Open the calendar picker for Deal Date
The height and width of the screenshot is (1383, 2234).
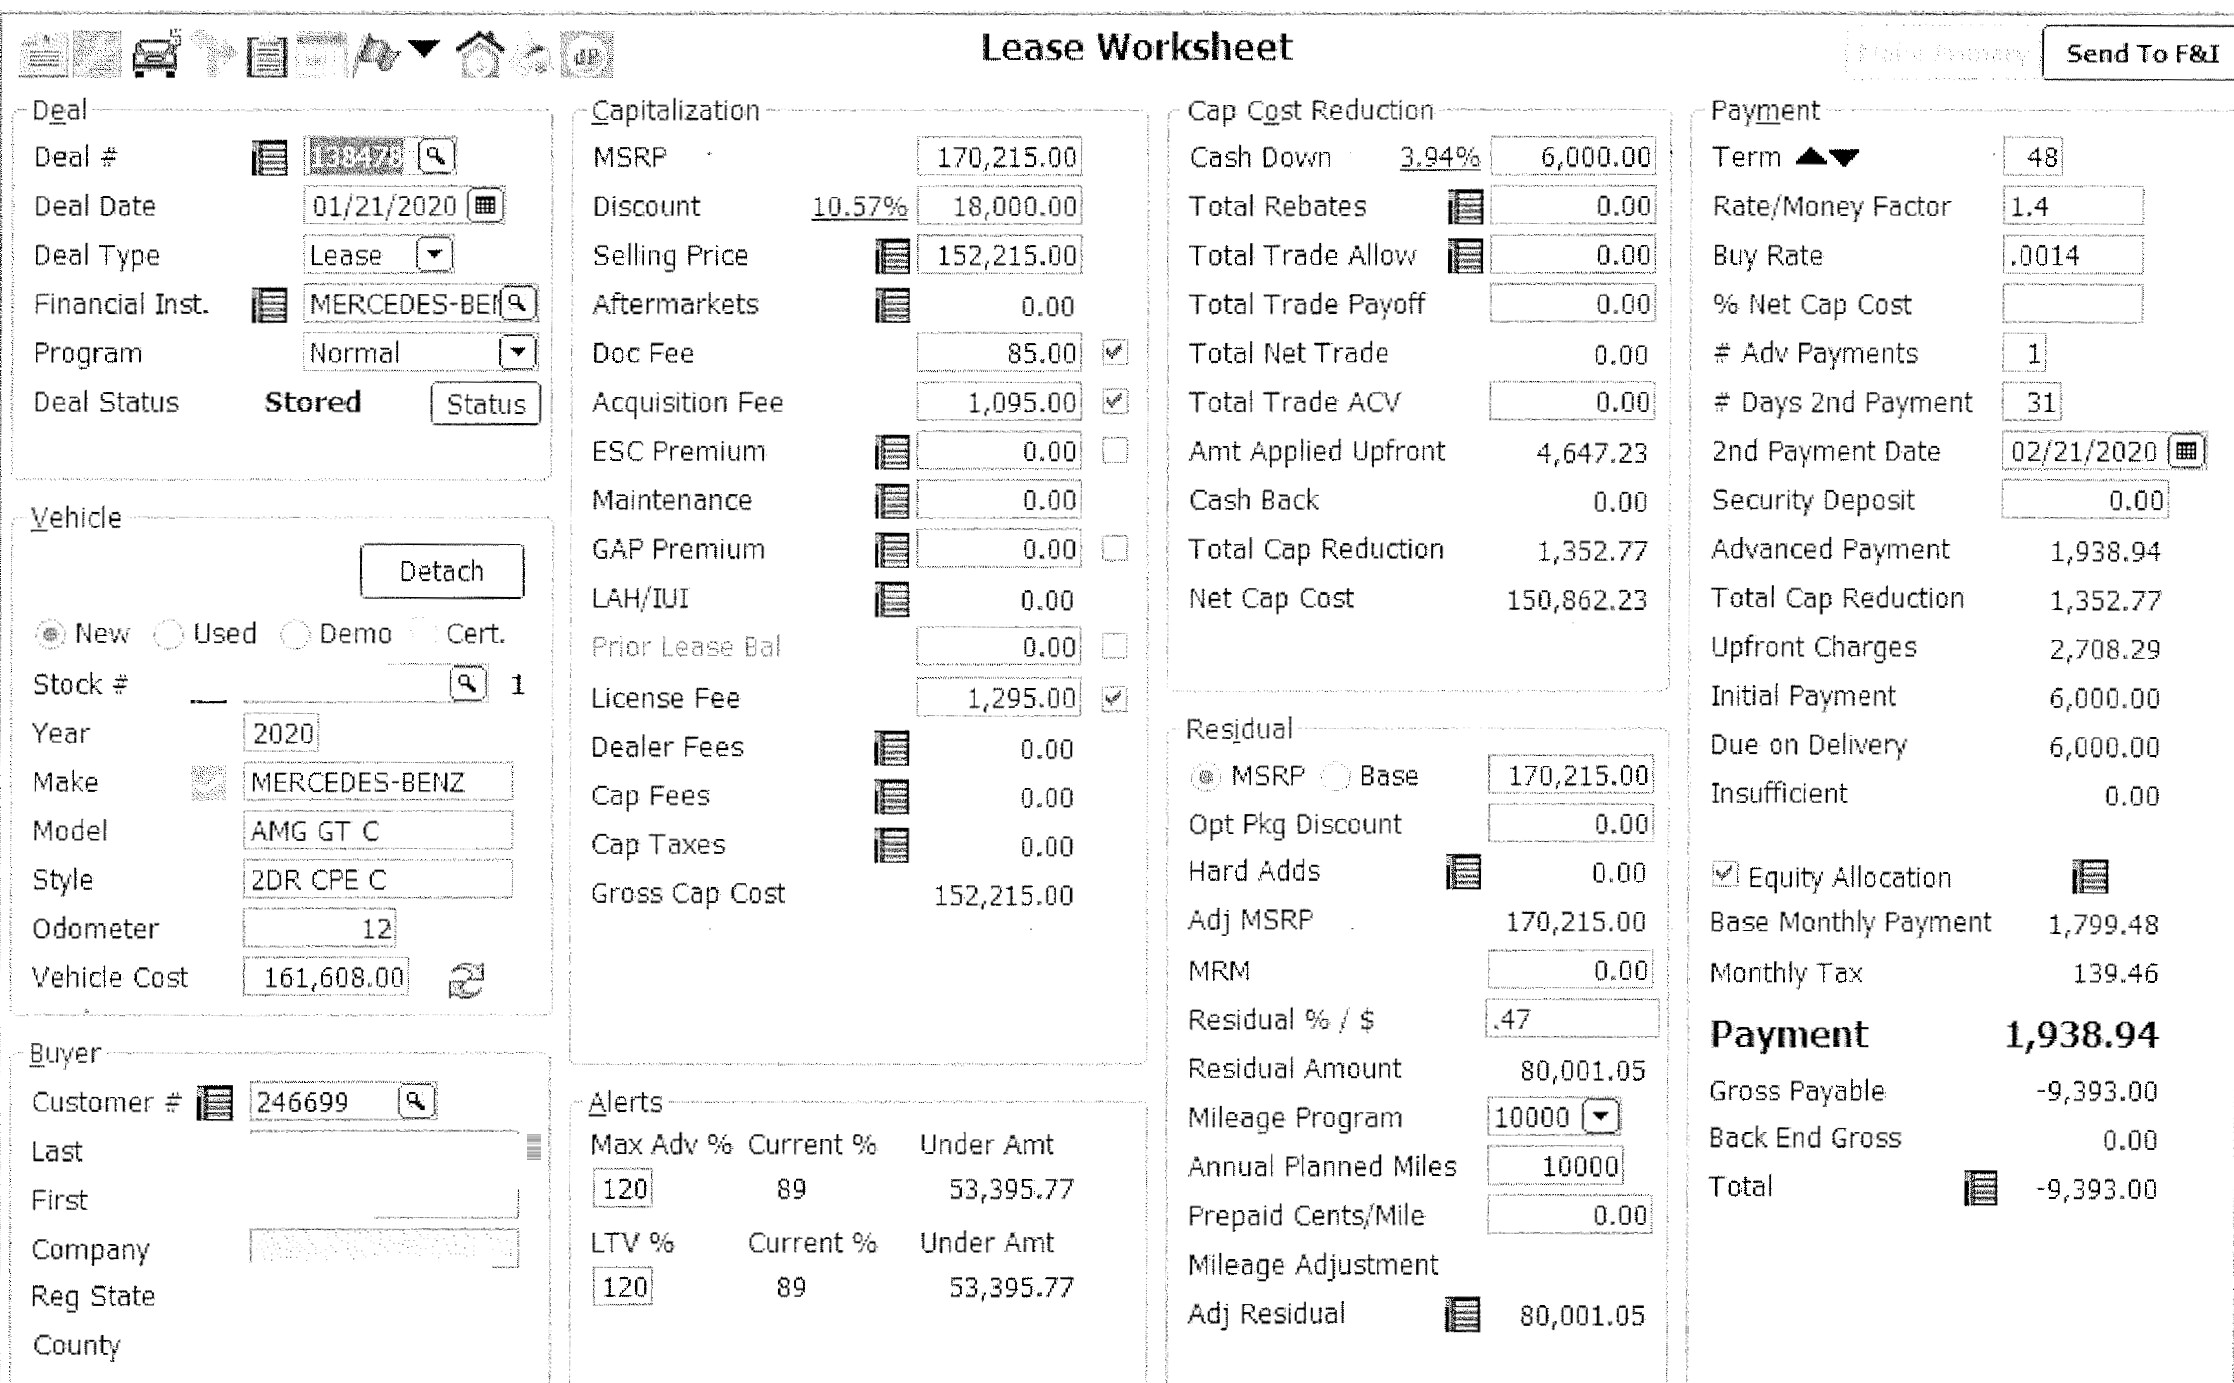coord(485,205)
